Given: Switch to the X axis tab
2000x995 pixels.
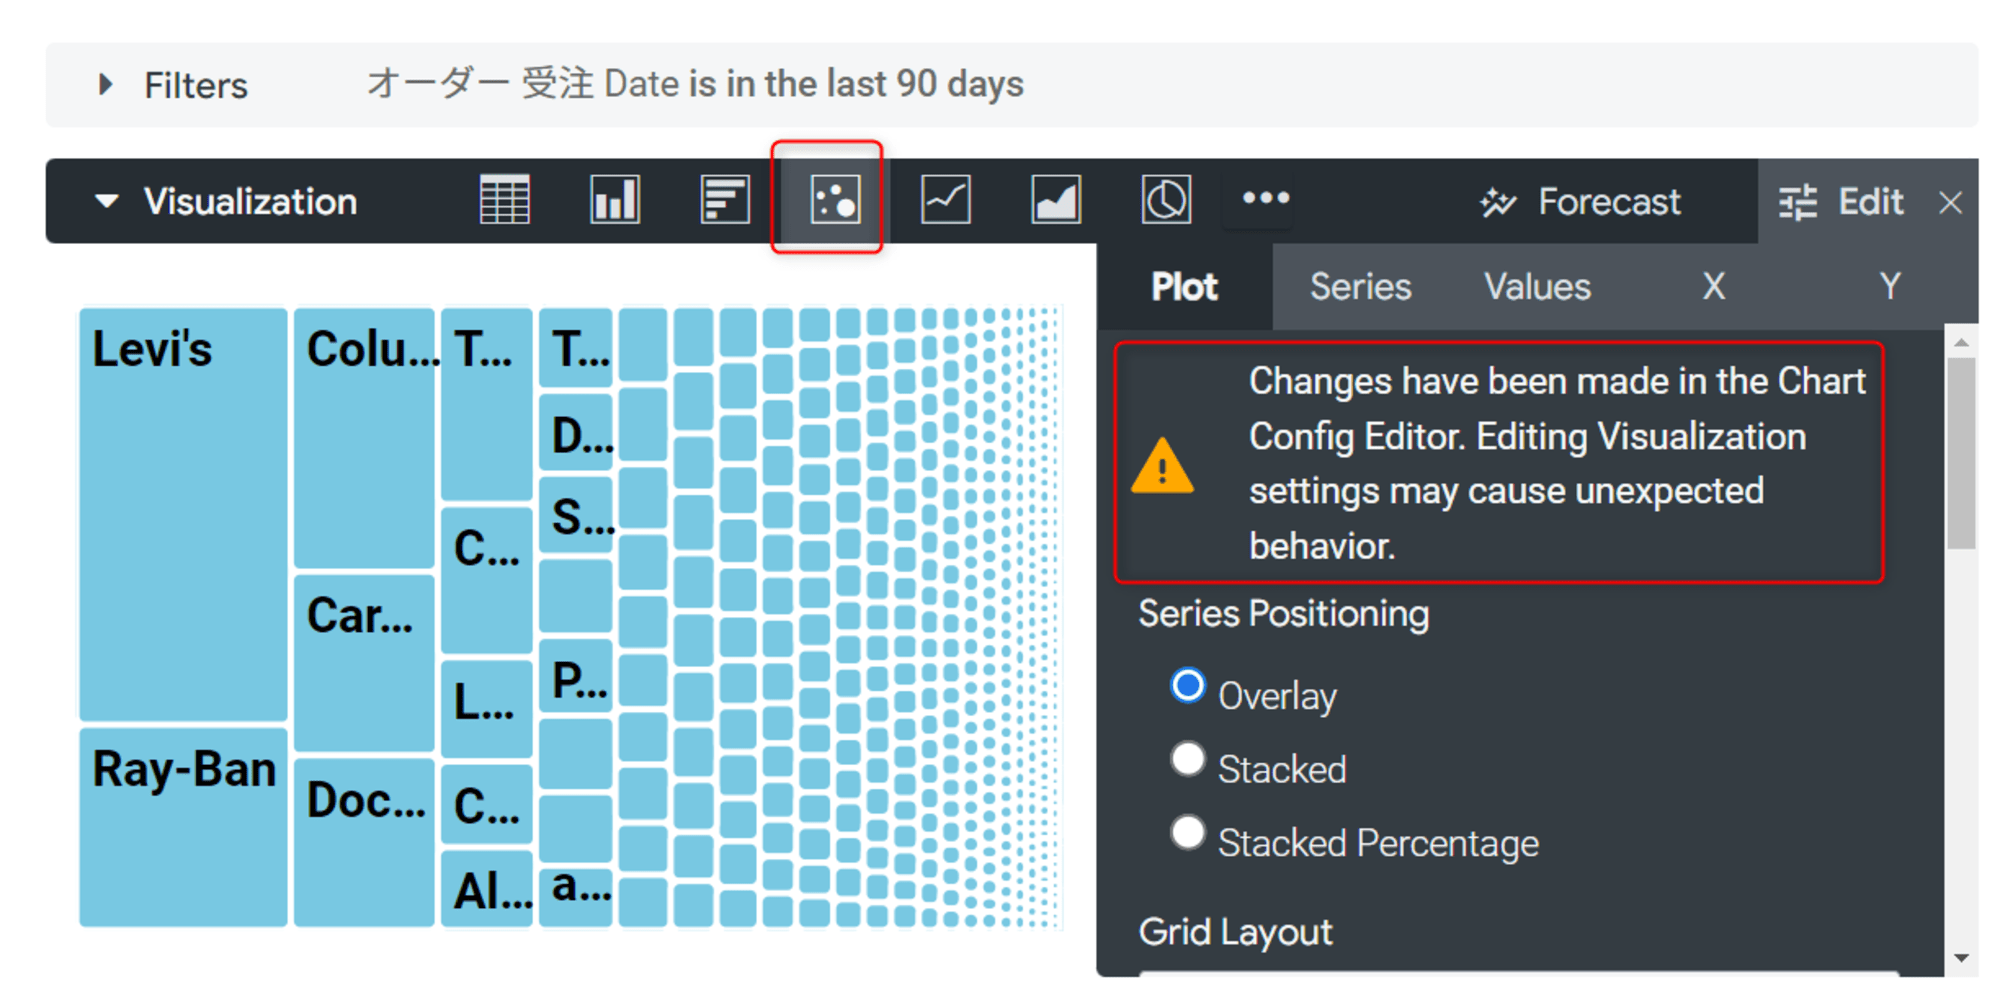Looking at the screenshot, I should [x=1714, y=287].
